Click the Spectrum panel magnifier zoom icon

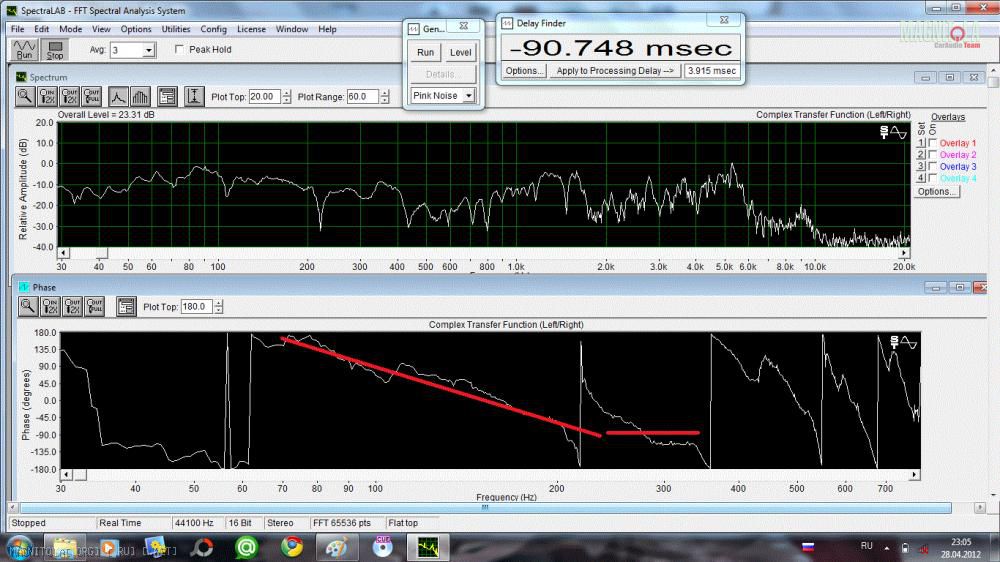(25, 97)
